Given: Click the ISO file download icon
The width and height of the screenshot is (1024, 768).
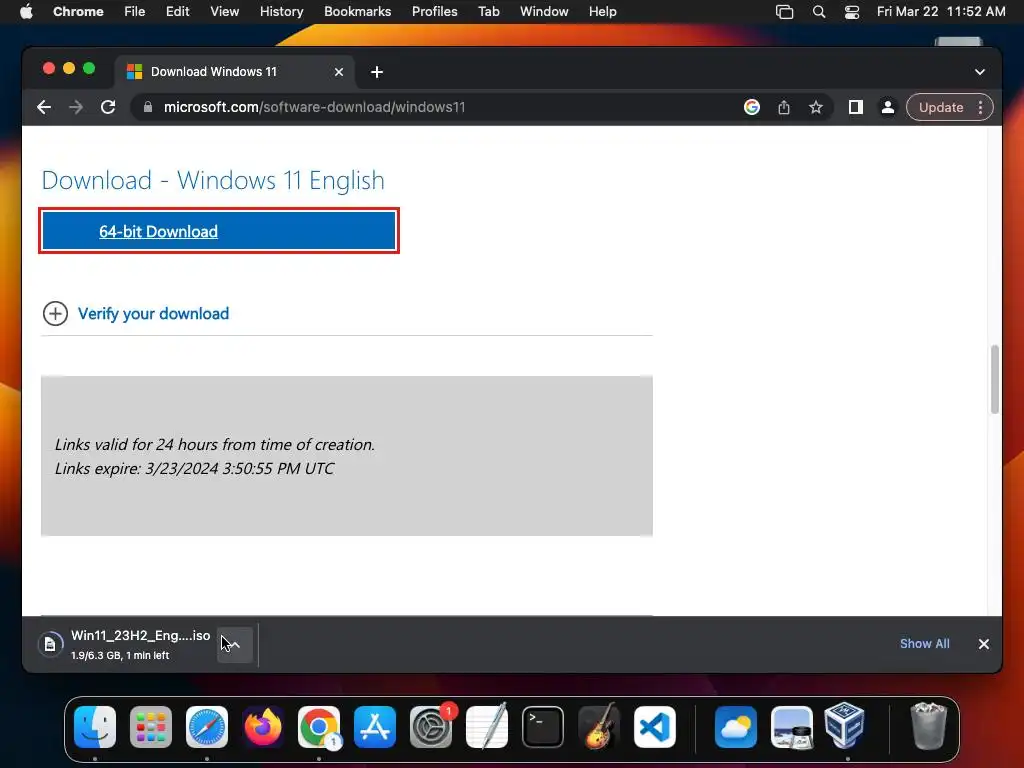Looking at the screenshot, I should tap(50, 645).
